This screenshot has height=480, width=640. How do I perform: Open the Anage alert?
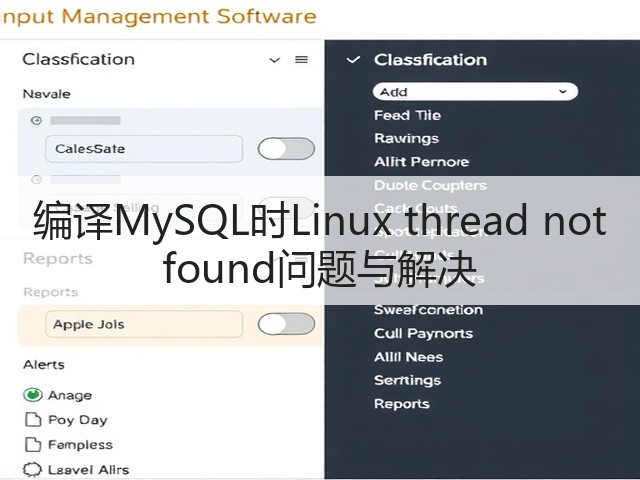point(70,395)
